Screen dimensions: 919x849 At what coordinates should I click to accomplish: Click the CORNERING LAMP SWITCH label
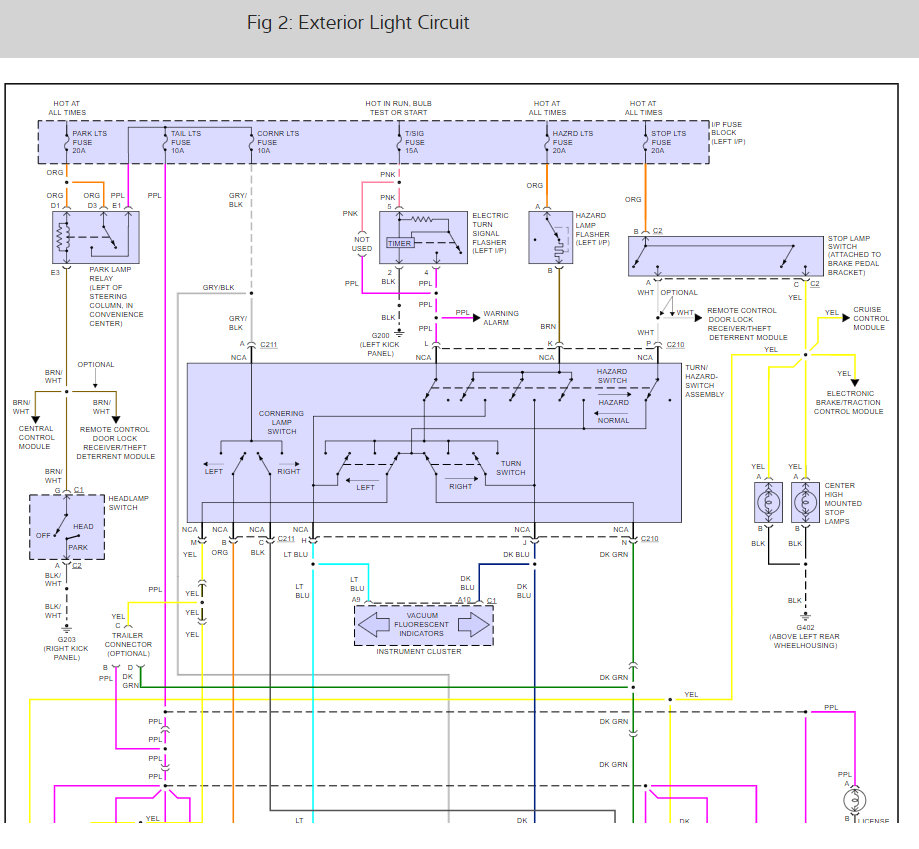281,422
